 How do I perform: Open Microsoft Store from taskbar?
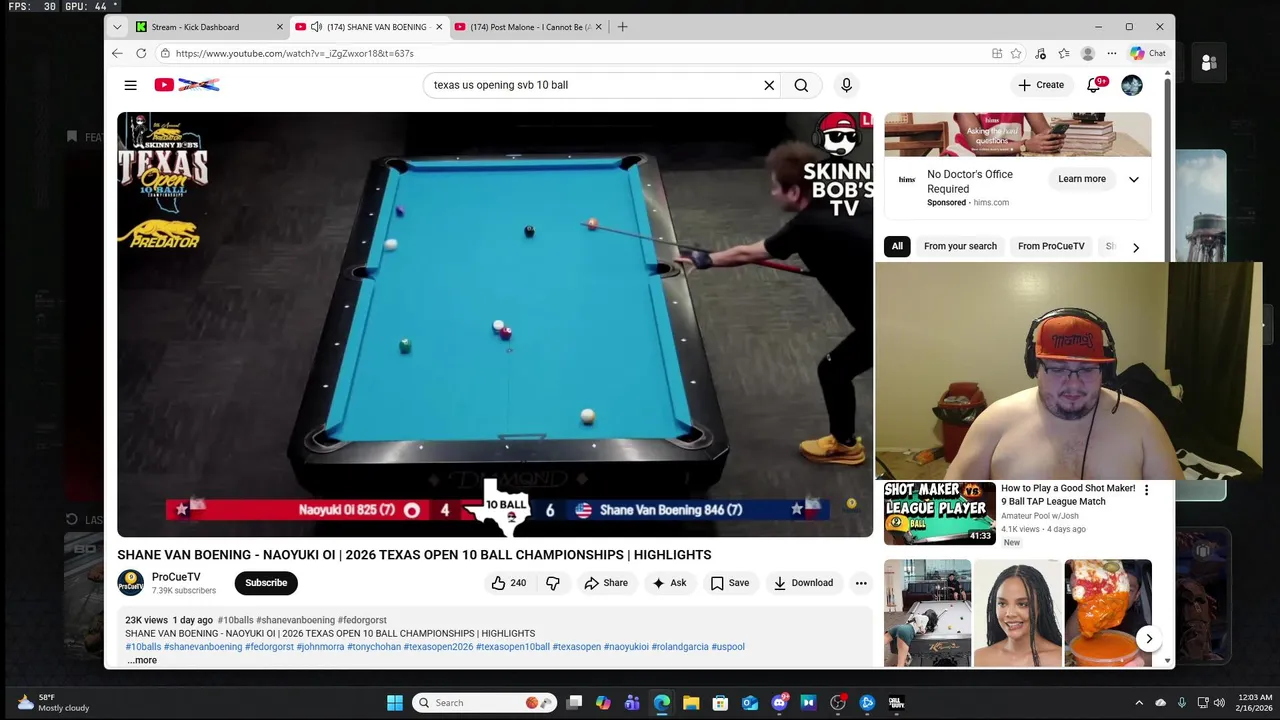click(720, 703)
